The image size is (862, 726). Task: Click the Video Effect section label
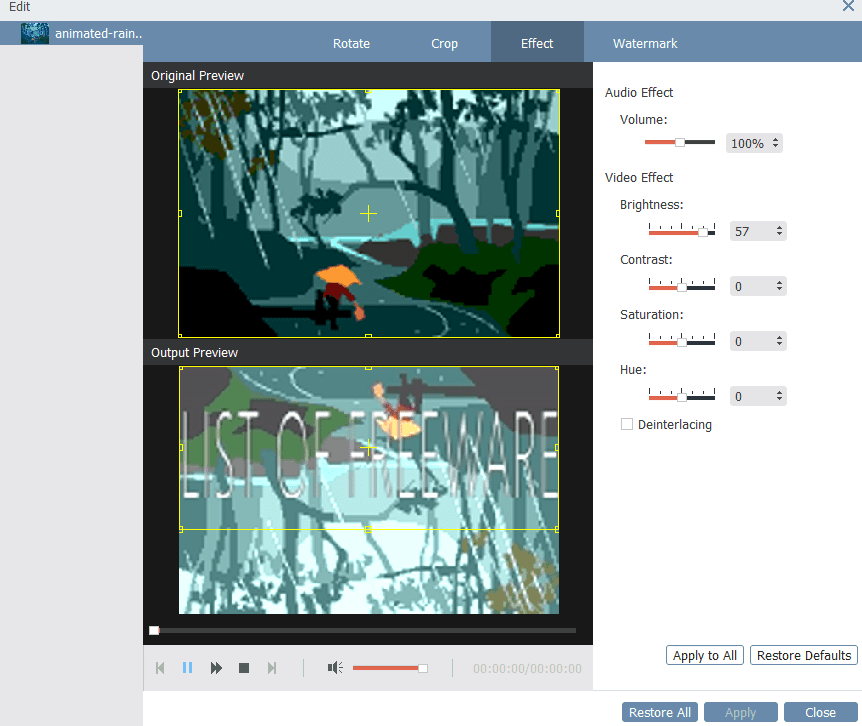[x=639, y=178]
